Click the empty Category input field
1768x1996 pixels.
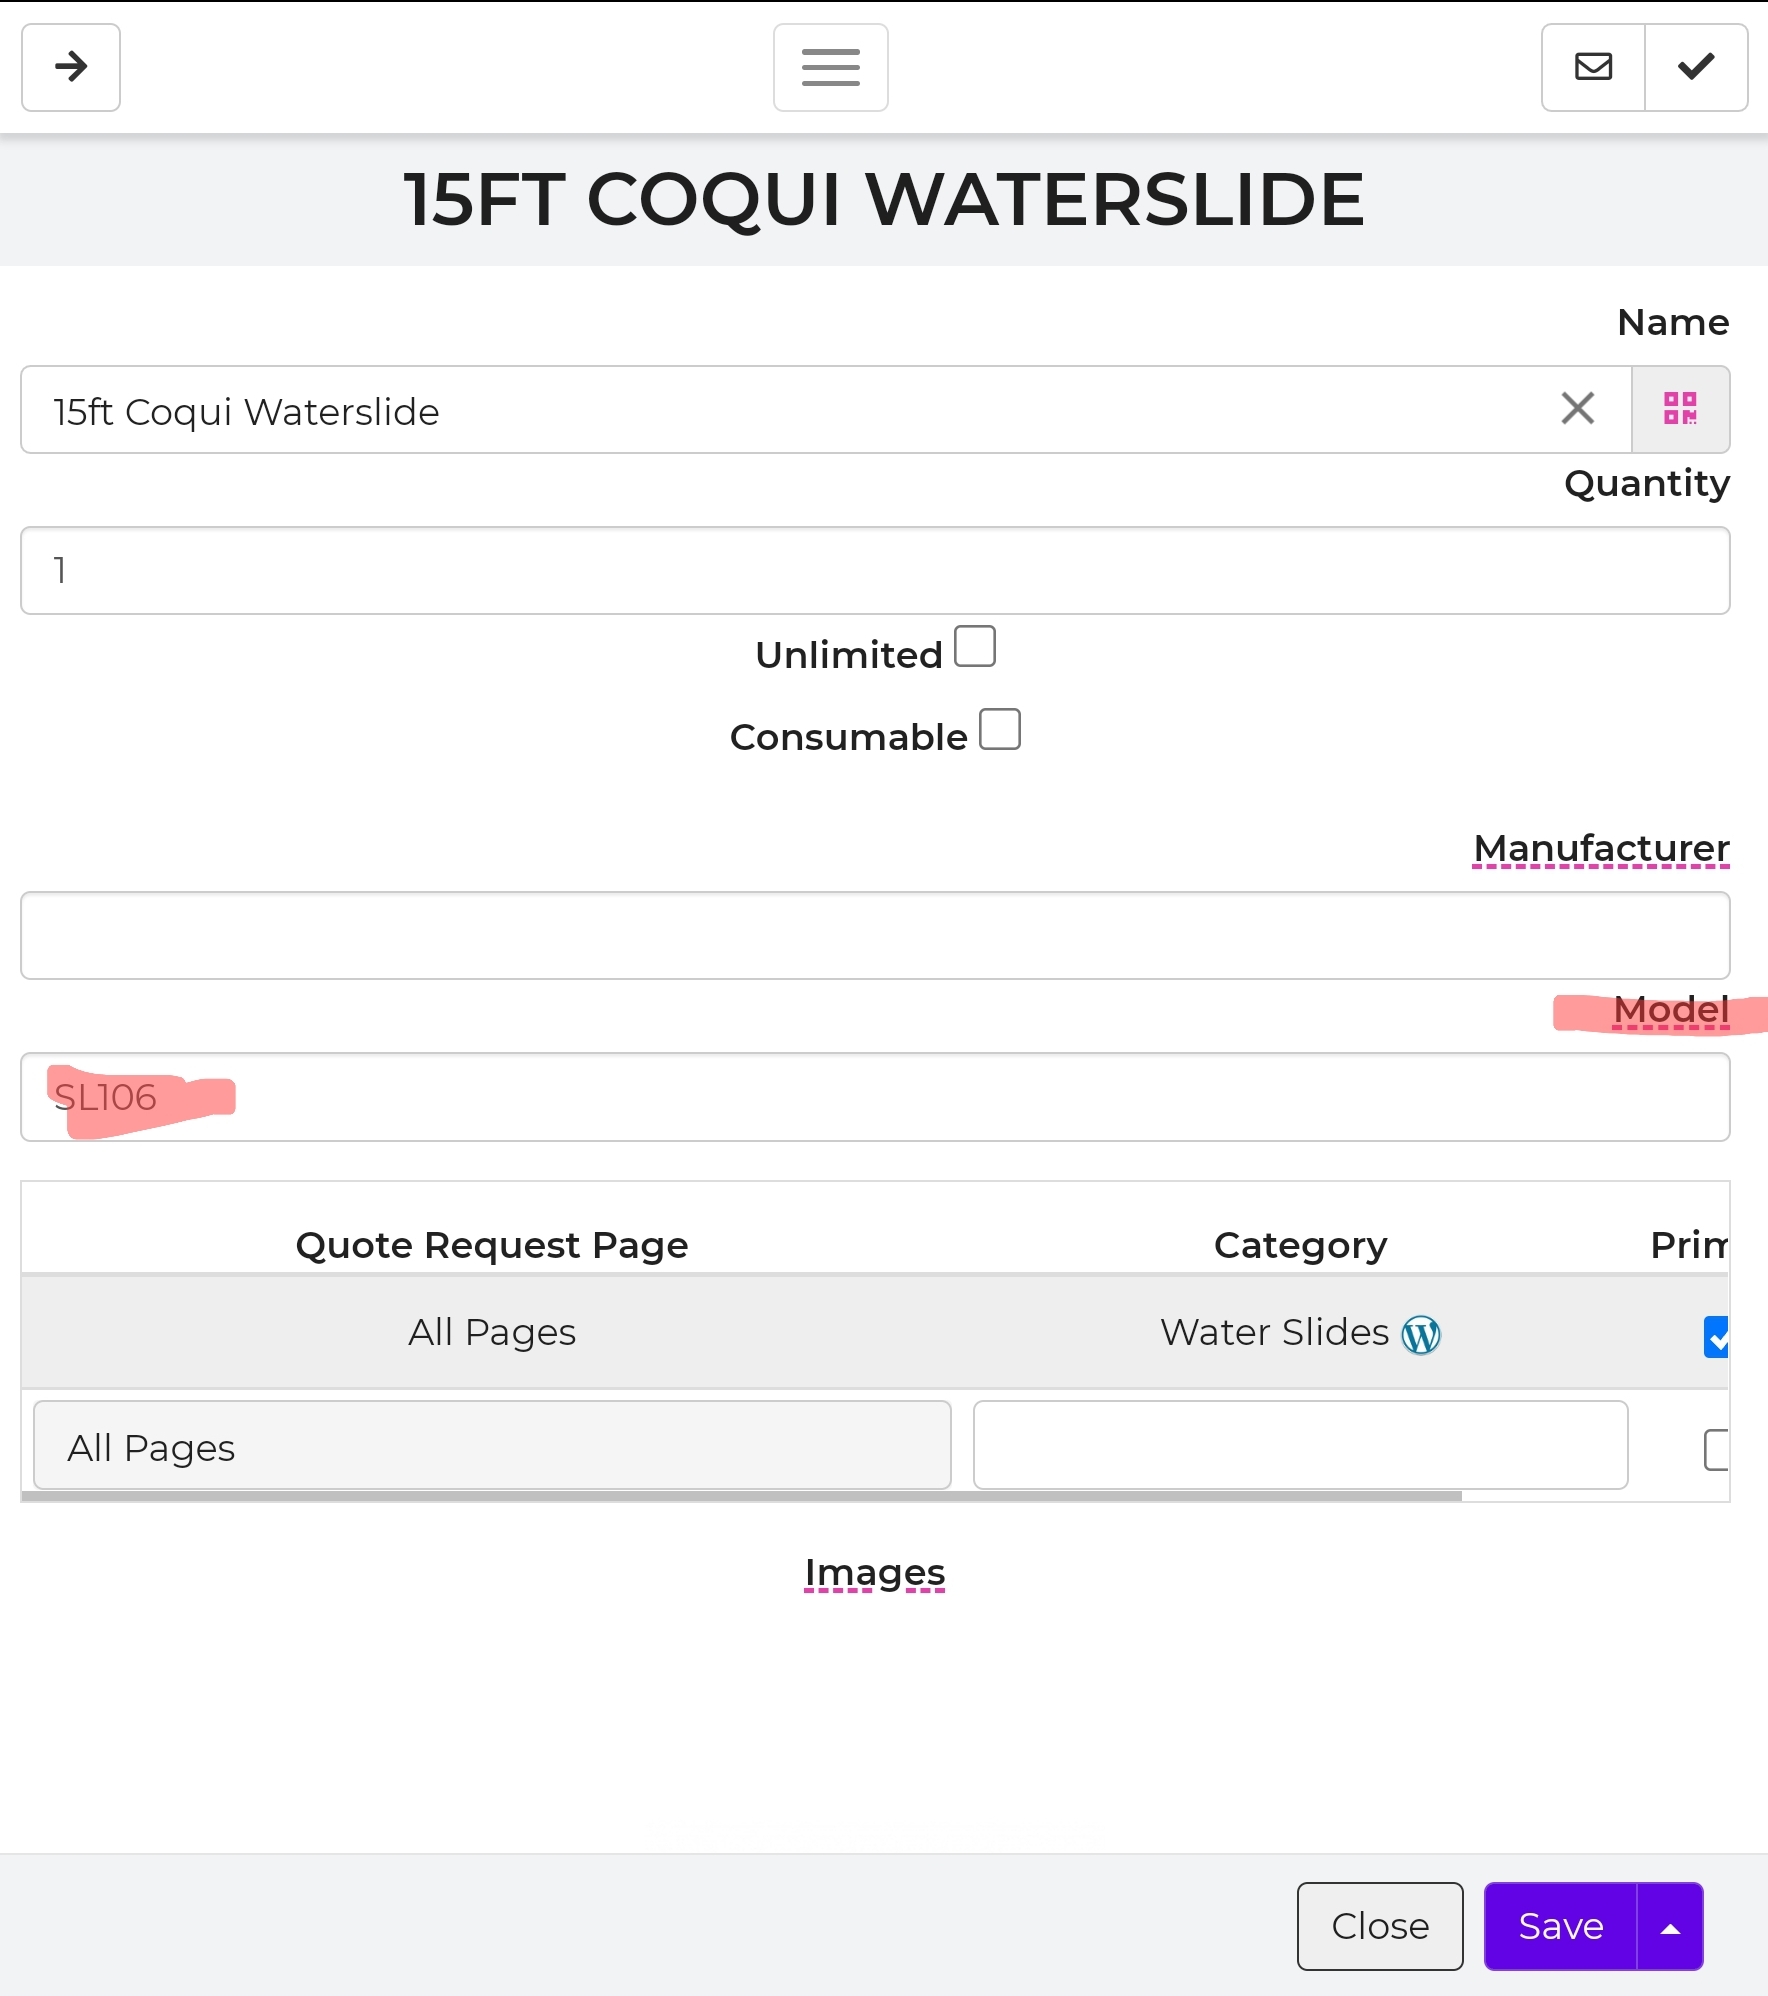coord(1300,1446)
